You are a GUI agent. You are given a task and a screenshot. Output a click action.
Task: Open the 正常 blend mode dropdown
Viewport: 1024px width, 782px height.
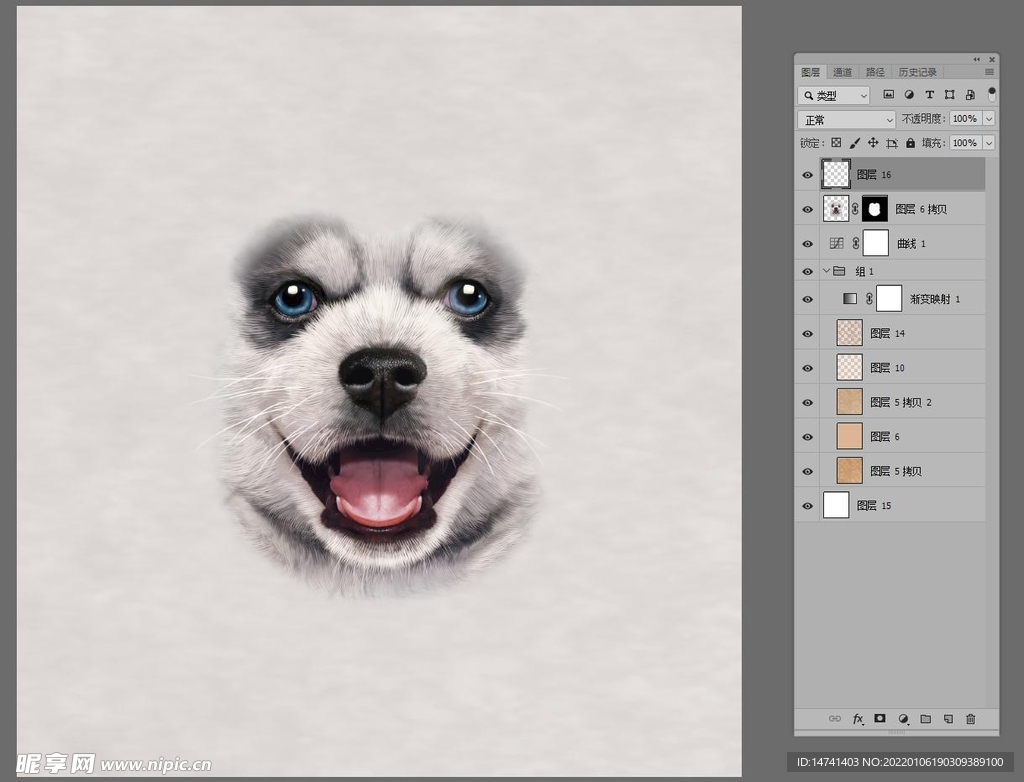(x=846, y=119)
